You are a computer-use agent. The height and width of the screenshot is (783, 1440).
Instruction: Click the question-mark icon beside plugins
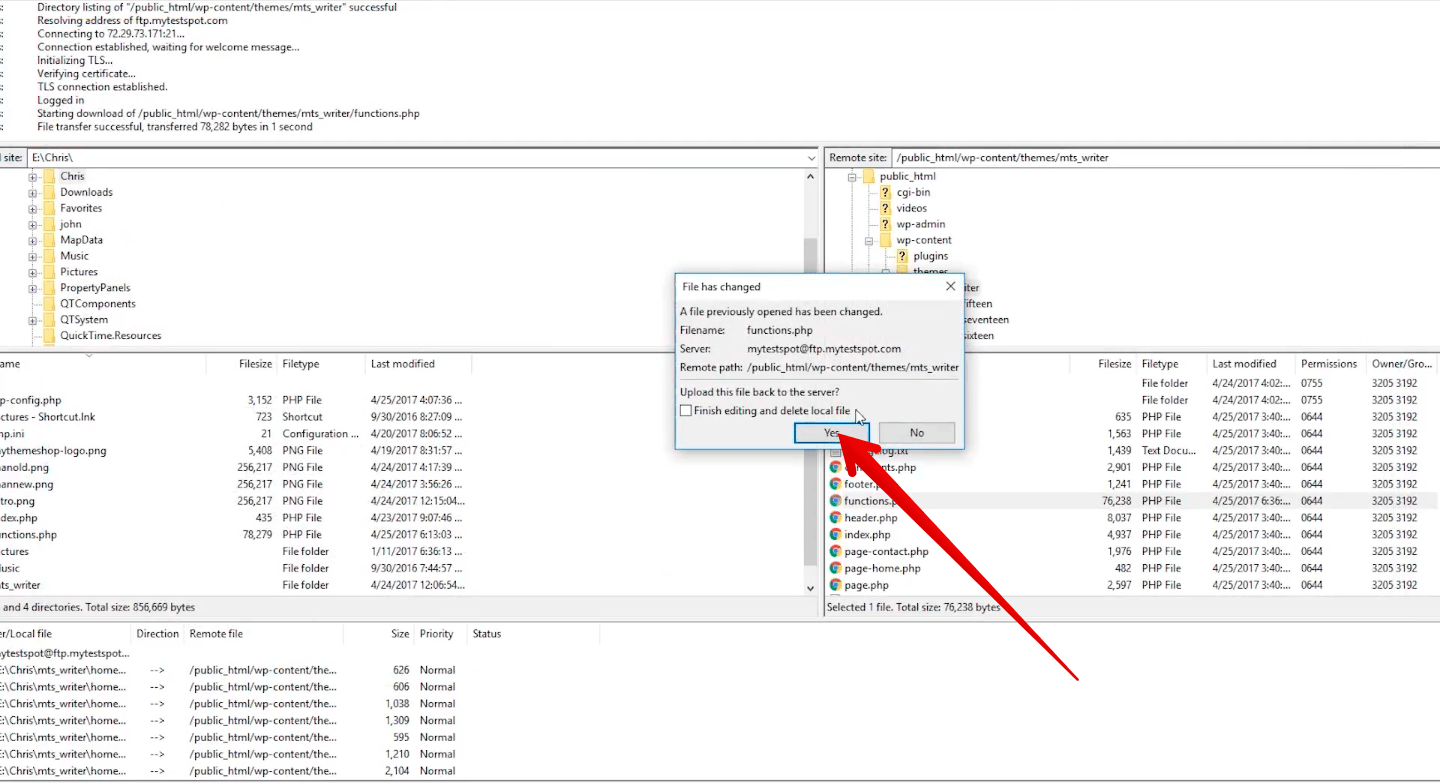click(902, 256)
